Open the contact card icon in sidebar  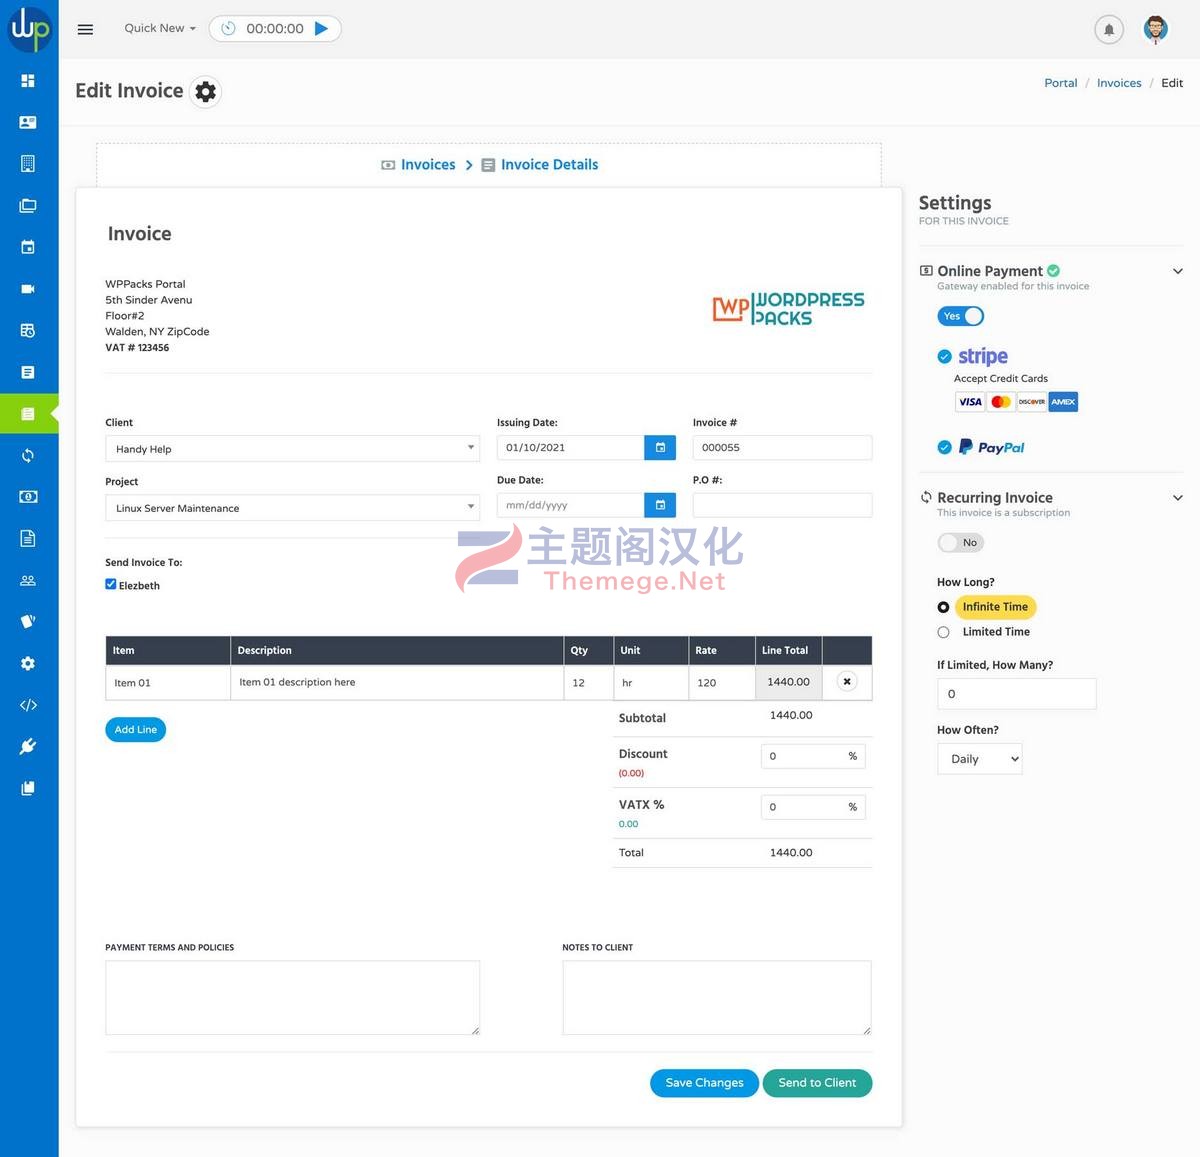click(28, 122)
